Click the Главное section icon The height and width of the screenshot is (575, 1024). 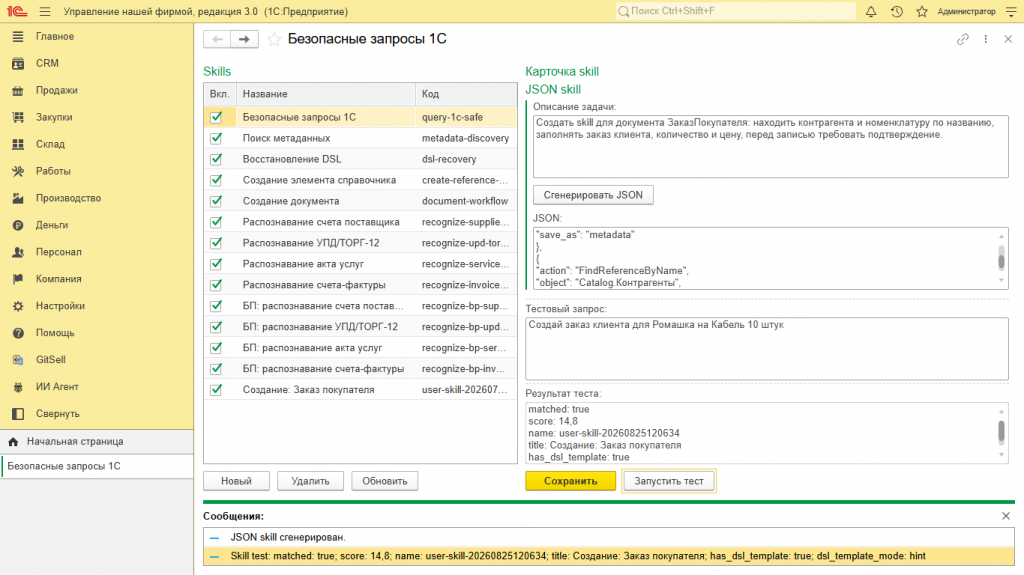point(18,37)
